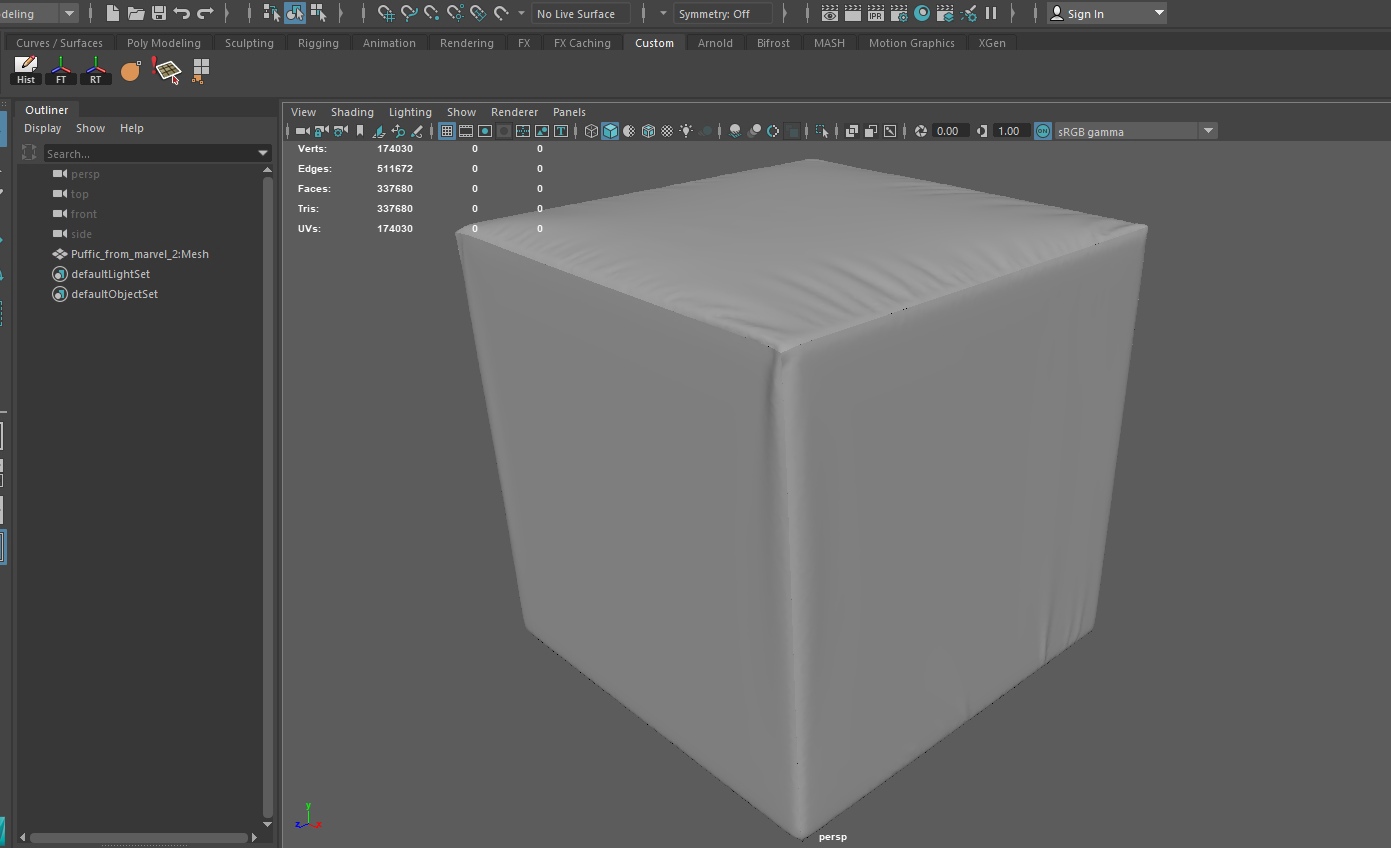This screenshot has width=1391, height=848.
Task: Switch to the Sculpting shelf tab
Action: pyautogui.click(x=249, y=43)
